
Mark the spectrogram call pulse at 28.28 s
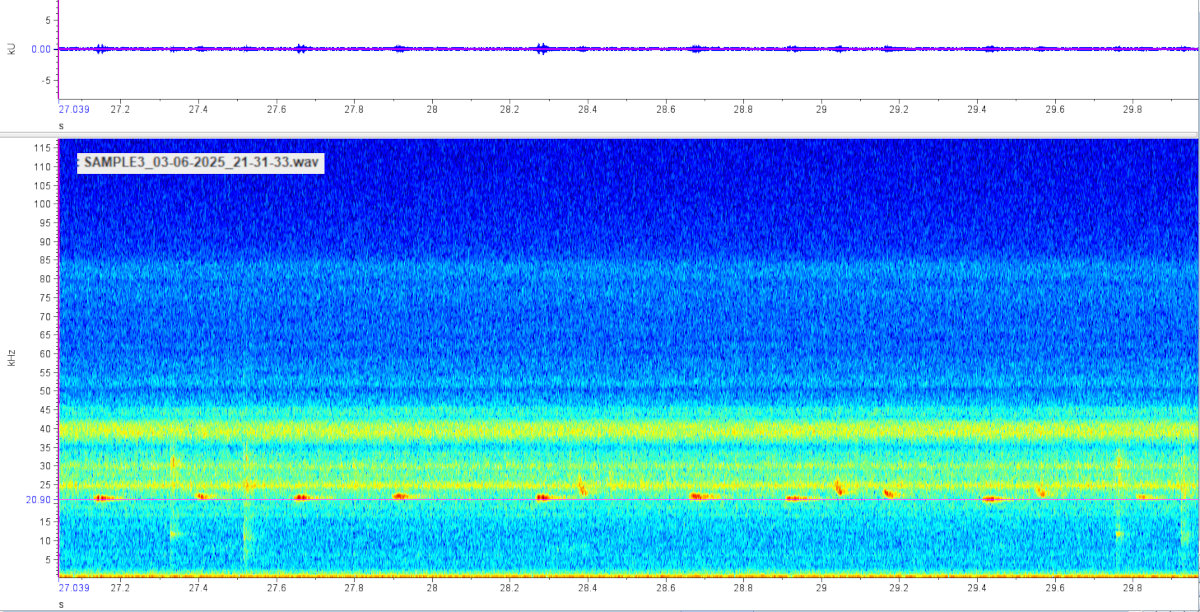point(543,497)
